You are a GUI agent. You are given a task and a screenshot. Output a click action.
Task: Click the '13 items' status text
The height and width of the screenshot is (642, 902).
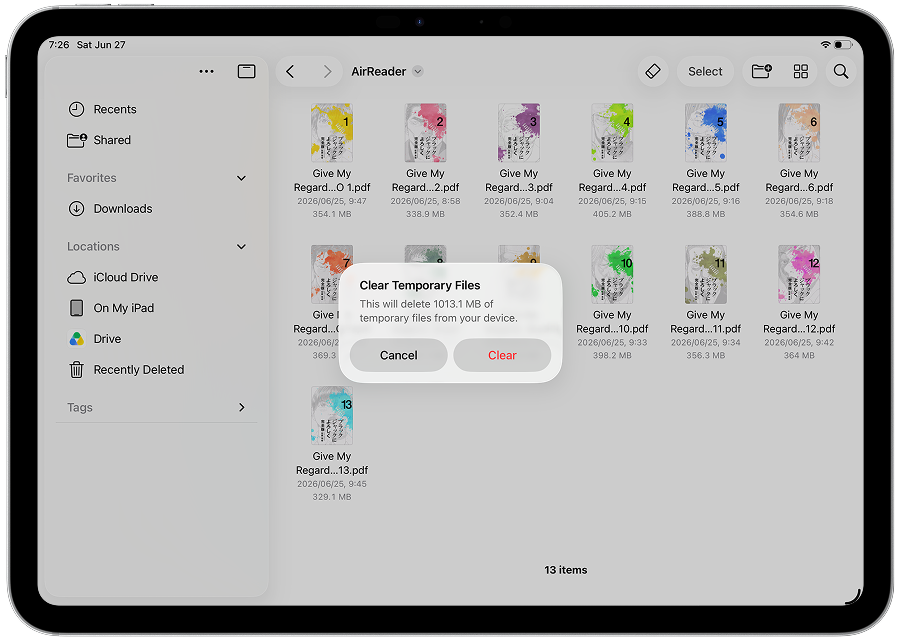tap(566, 570)
